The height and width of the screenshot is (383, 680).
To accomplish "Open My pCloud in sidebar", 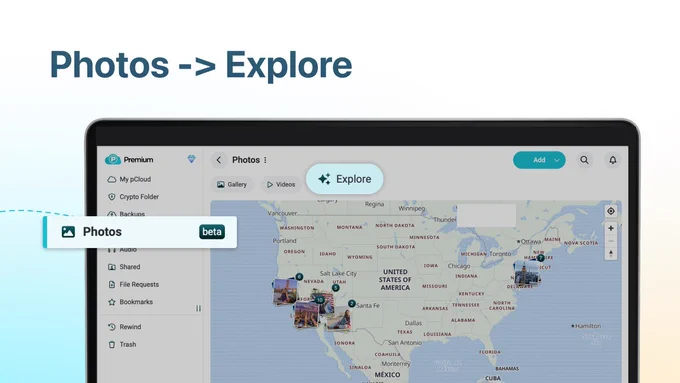I will (x=135, y=179).
